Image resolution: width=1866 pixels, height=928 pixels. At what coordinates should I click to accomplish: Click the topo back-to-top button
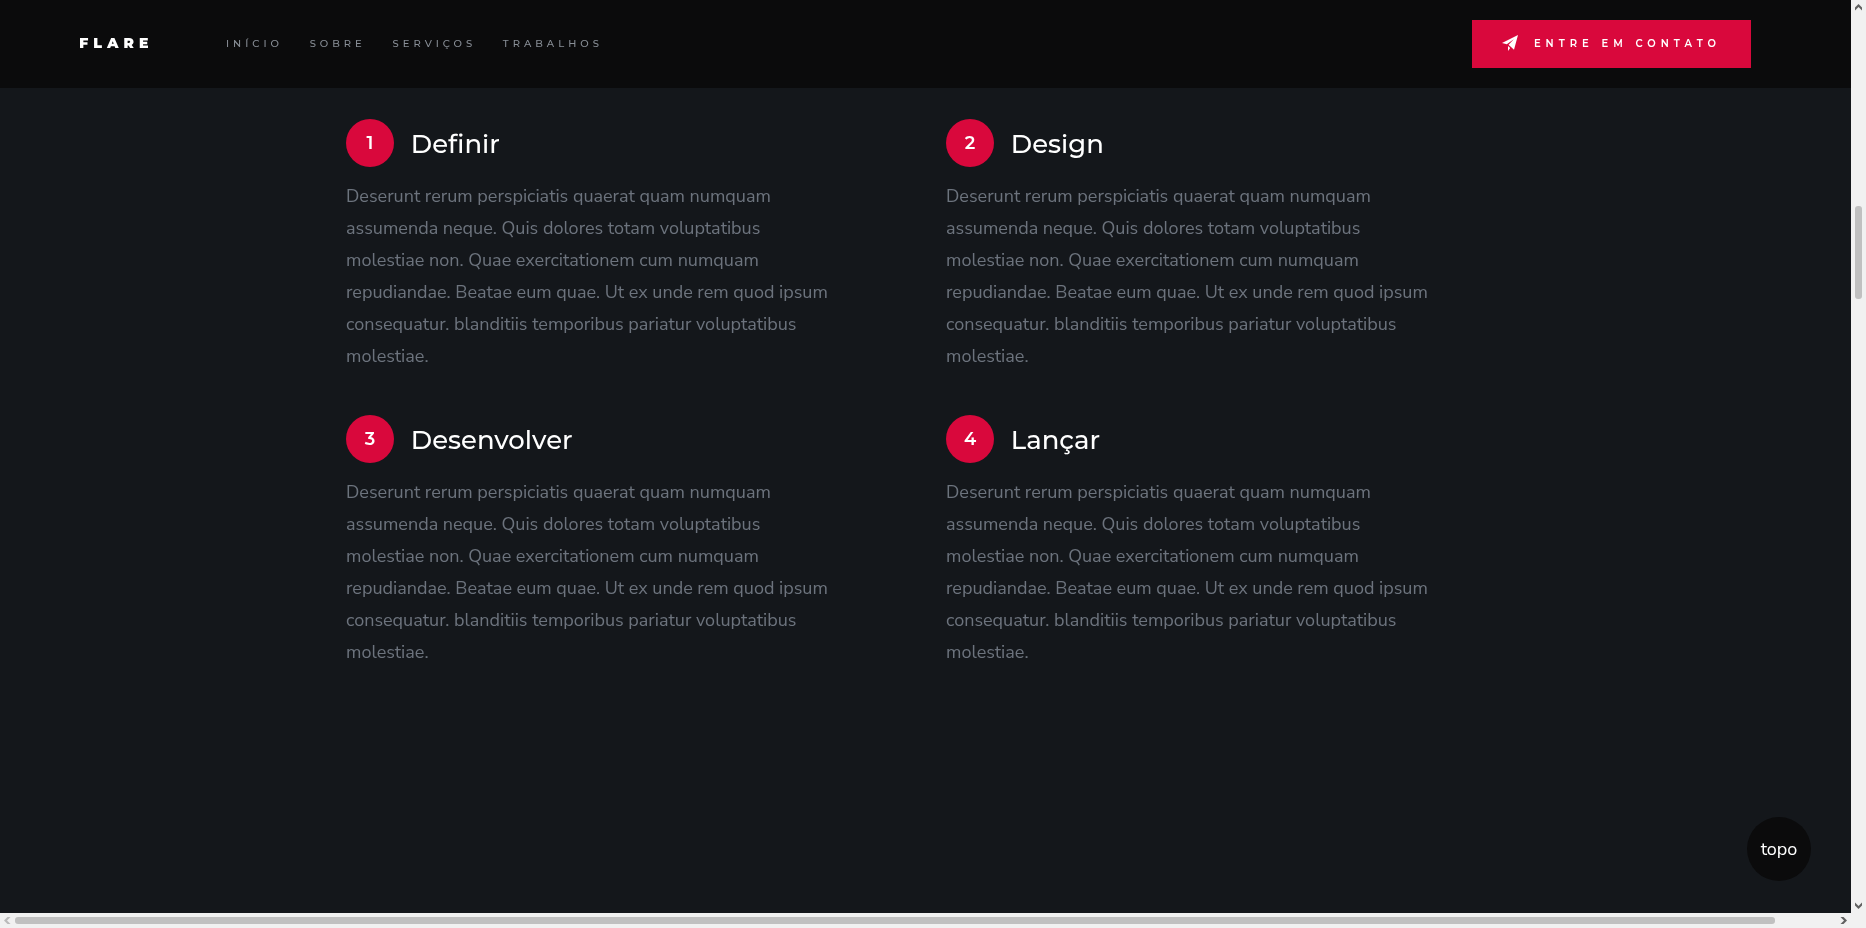tap(1779, 849)
